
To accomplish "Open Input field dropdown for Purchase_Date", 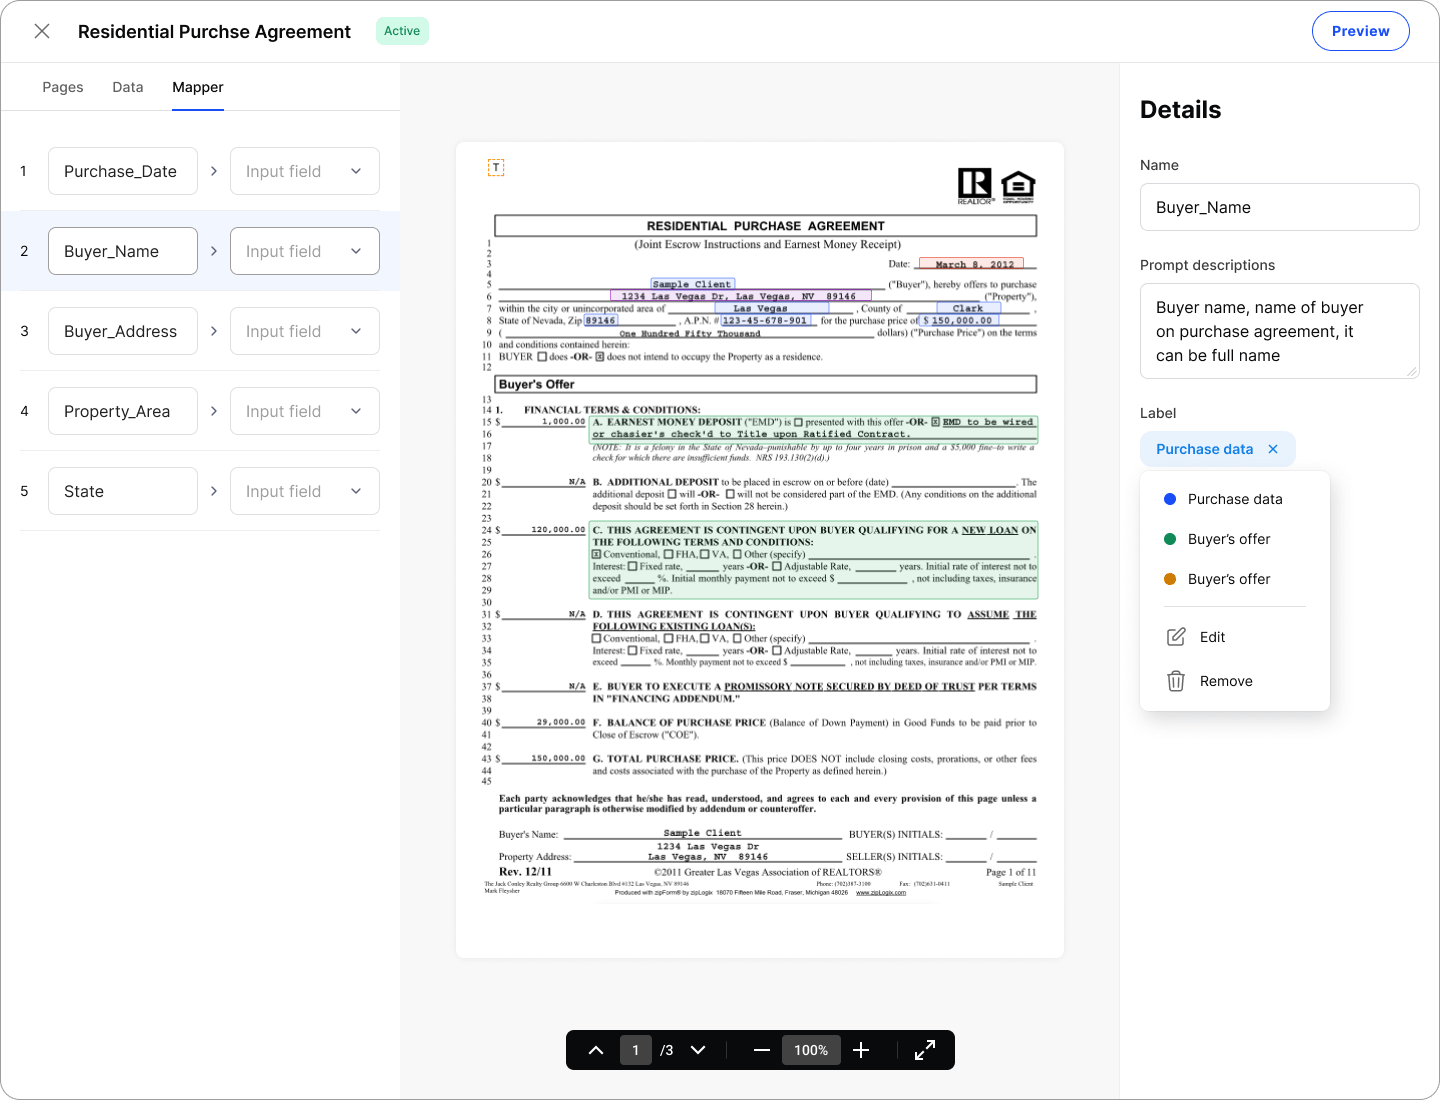I will click(304, 171).
